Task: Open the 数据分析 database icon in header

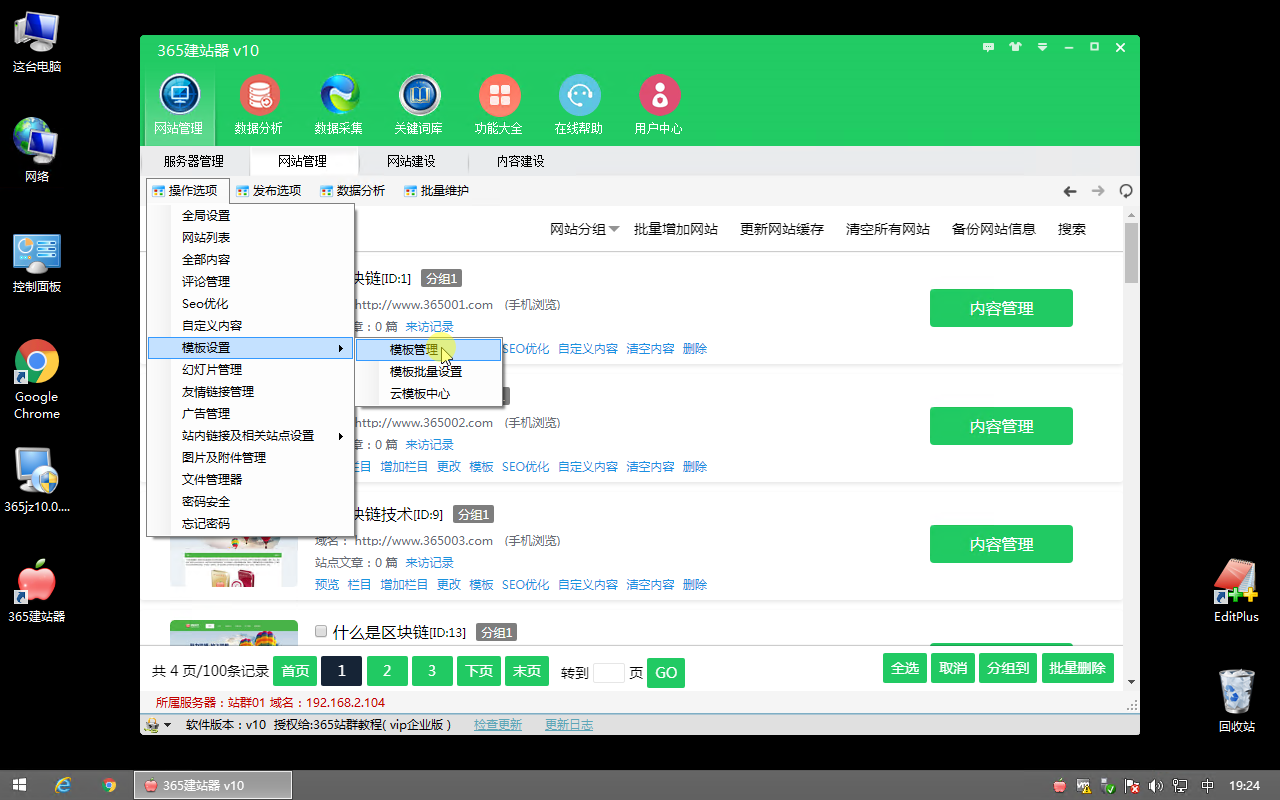Action: (x=259, y=96)
